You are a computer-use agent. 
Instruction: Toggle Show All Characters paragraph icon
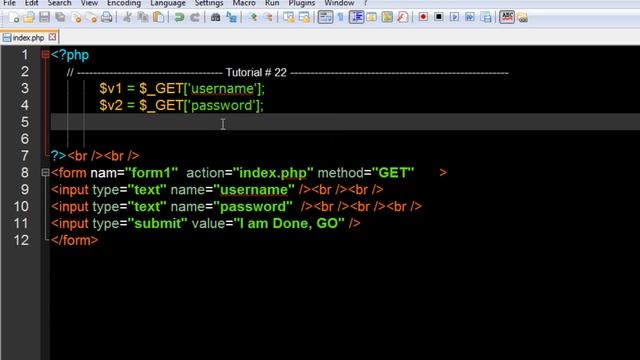tap(340, 18)
